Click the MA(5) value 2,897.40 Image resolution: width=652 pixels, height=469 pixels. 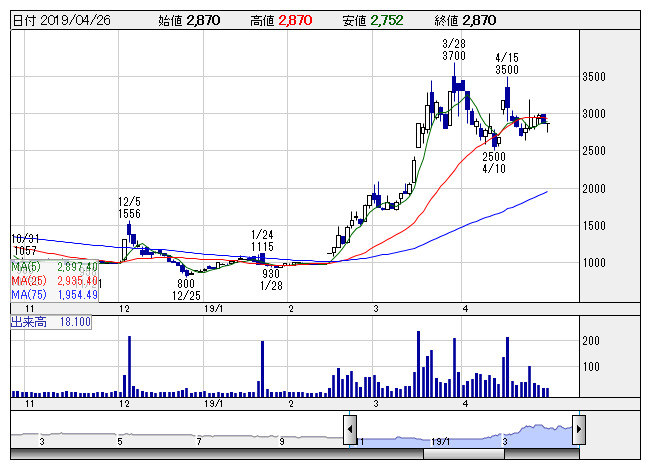point(77,267)
